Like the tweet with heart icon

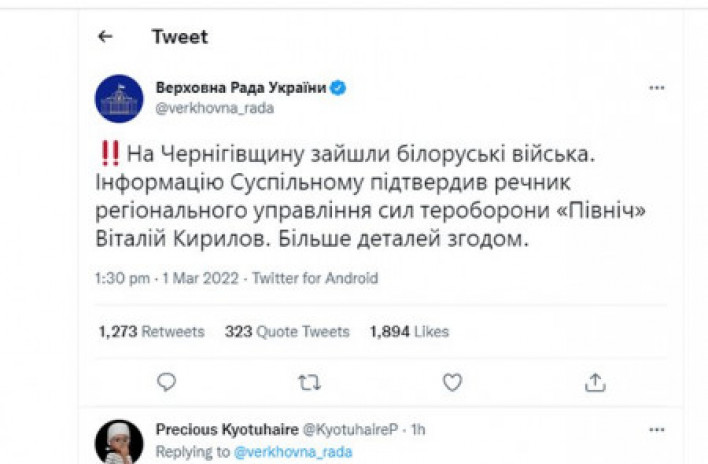[452, 382]
